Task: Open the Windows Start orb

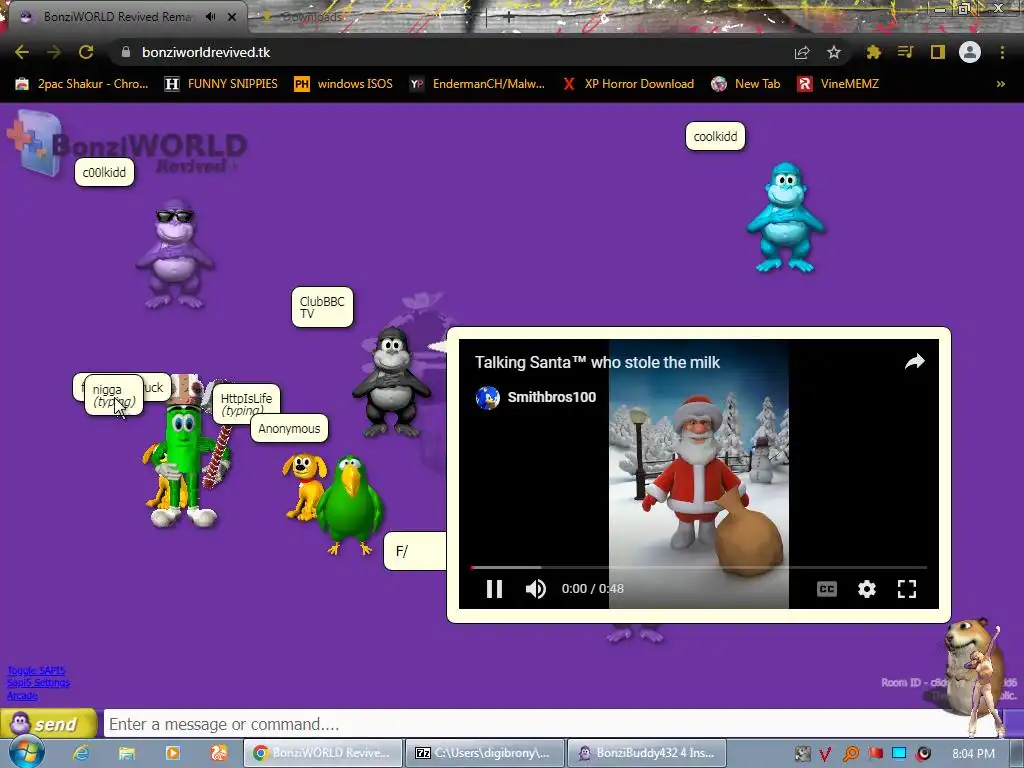Action: pyautogui.click(x=26, y=752)
